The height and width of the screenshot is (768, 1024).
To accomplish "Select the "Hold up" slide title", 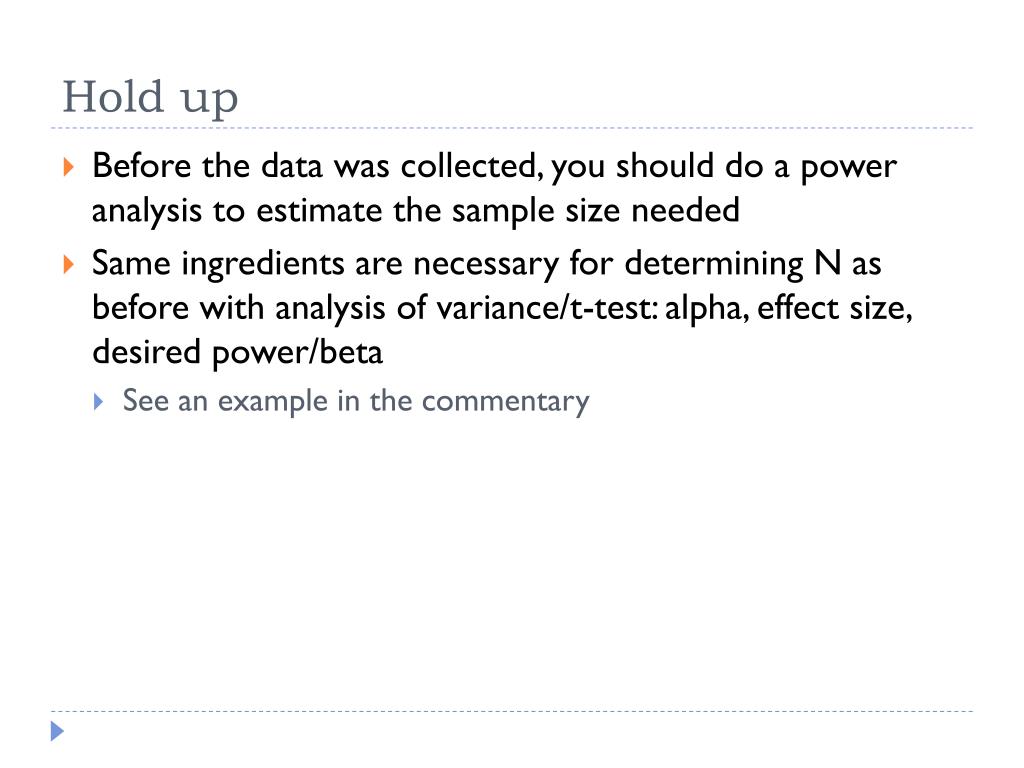I will pyautogui.click(x=150, y=97).
